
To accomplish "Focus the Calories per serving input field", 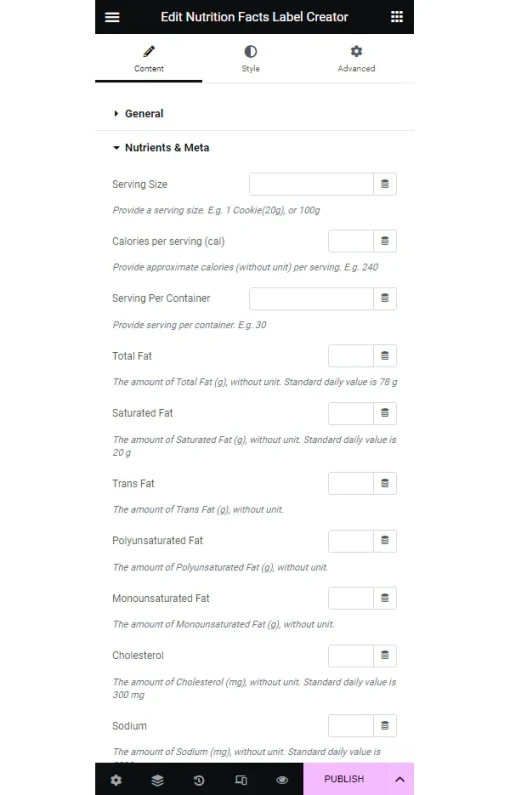I will [351, 241].
